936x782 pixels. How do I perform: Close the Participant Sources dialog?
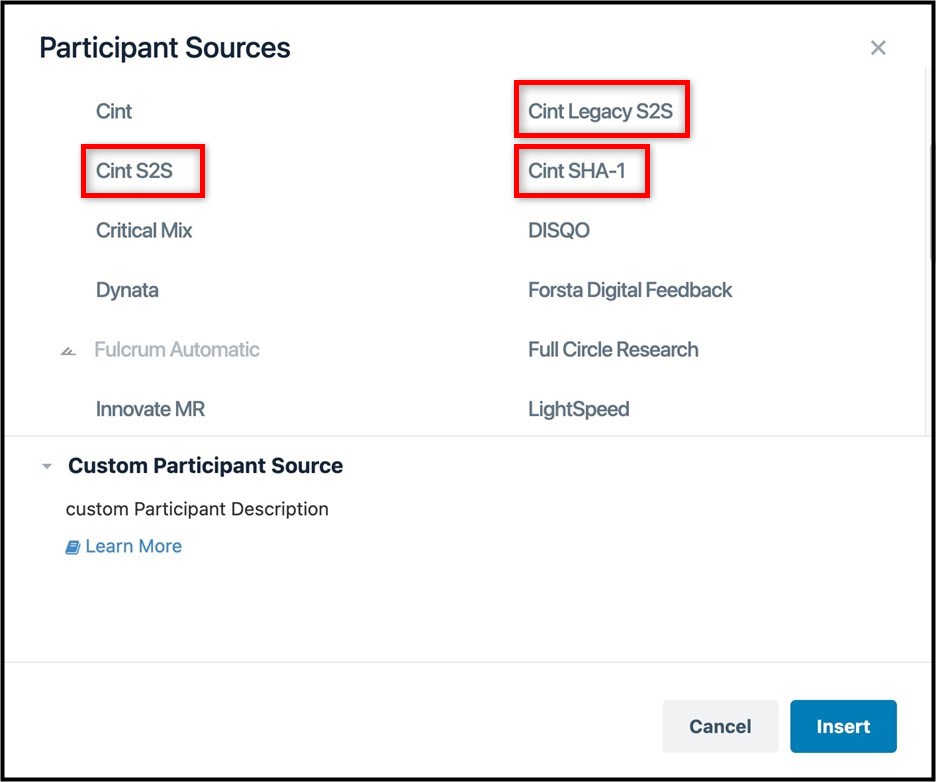click(877, 47)
